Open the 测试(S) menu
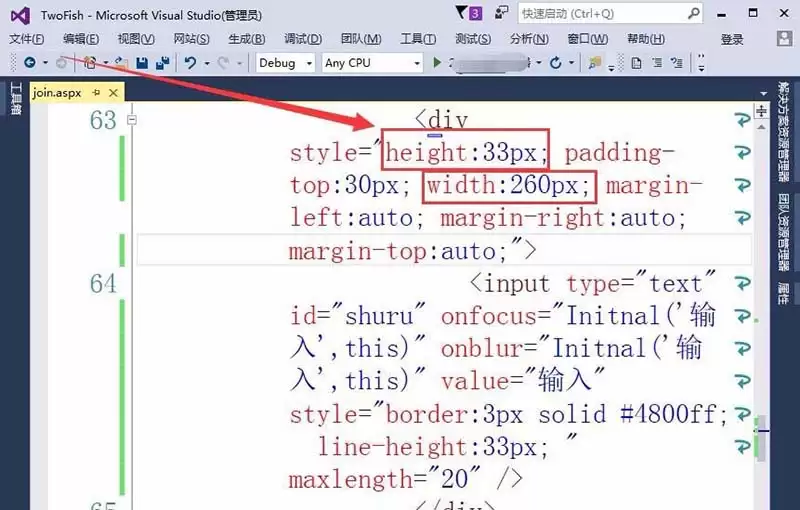800x510 pixels. tap(473, 39)
